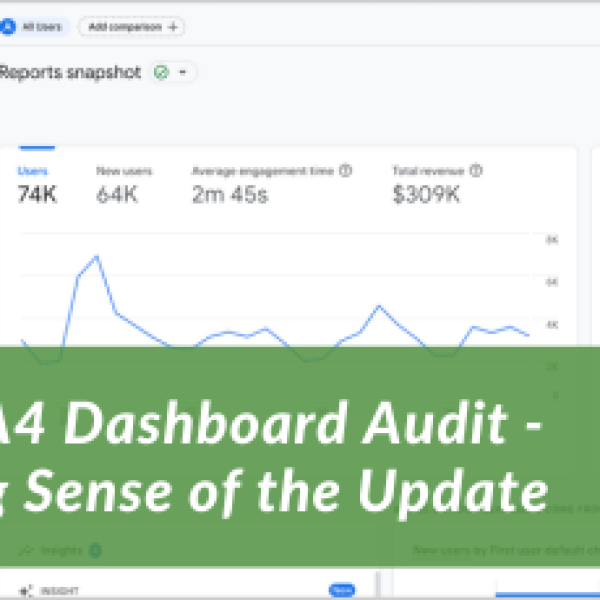The width and height of the screenshot is (600, 600).
Task: Click the blue New badge on insight card
Action: tap(342, 590)
